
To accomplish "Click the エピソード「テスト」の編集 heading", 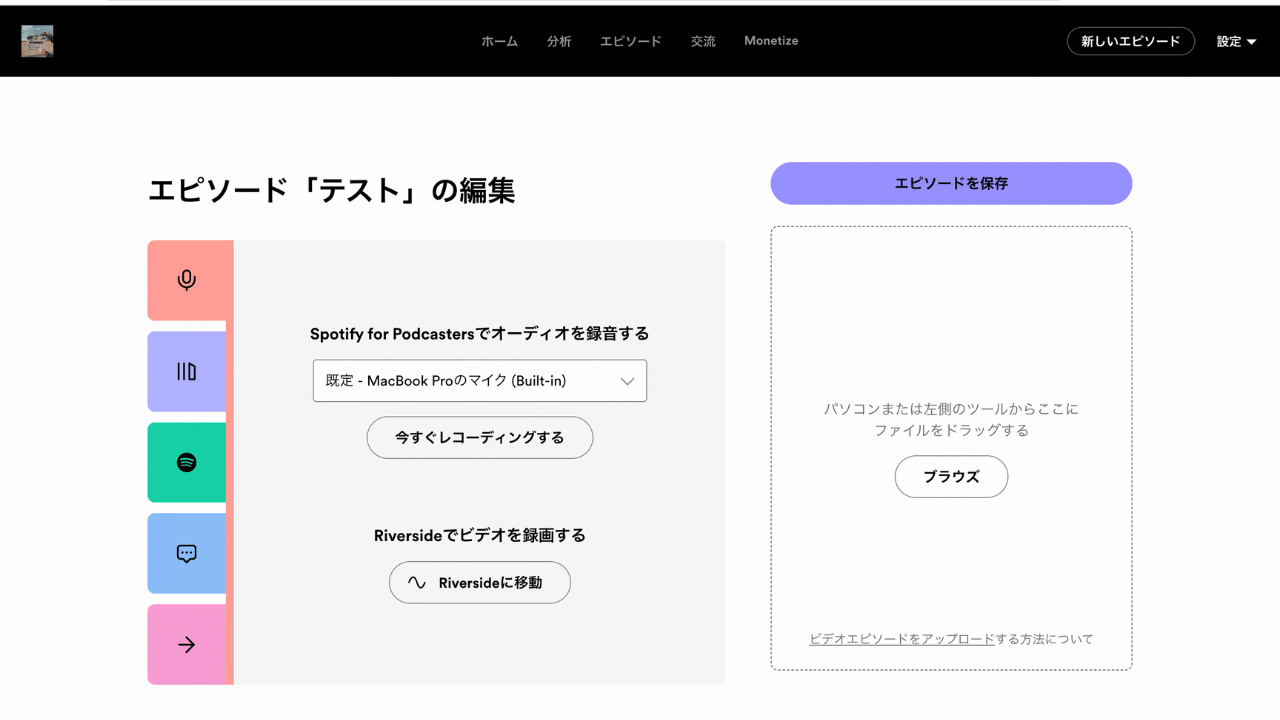I will (x=332, y=190).
